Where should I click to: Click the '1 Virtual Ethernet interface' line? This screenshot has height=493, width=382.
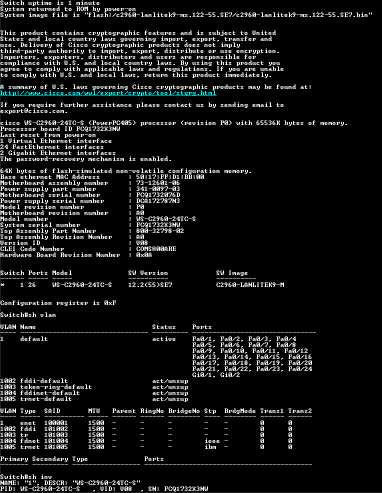coord(56,141)
